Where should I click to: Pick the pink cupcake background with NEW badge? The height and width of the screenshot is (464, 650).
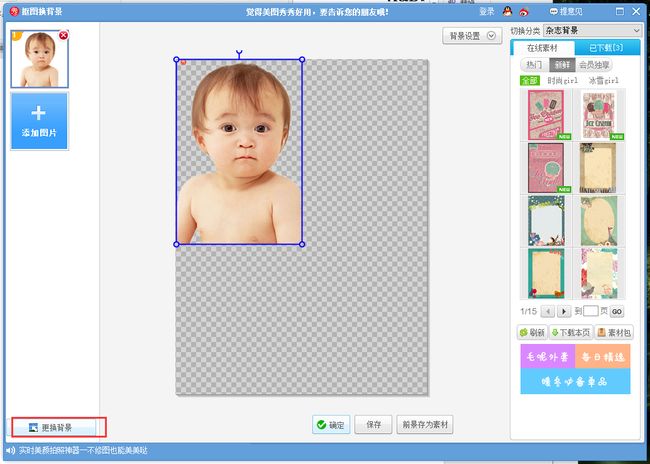point(546,168)
